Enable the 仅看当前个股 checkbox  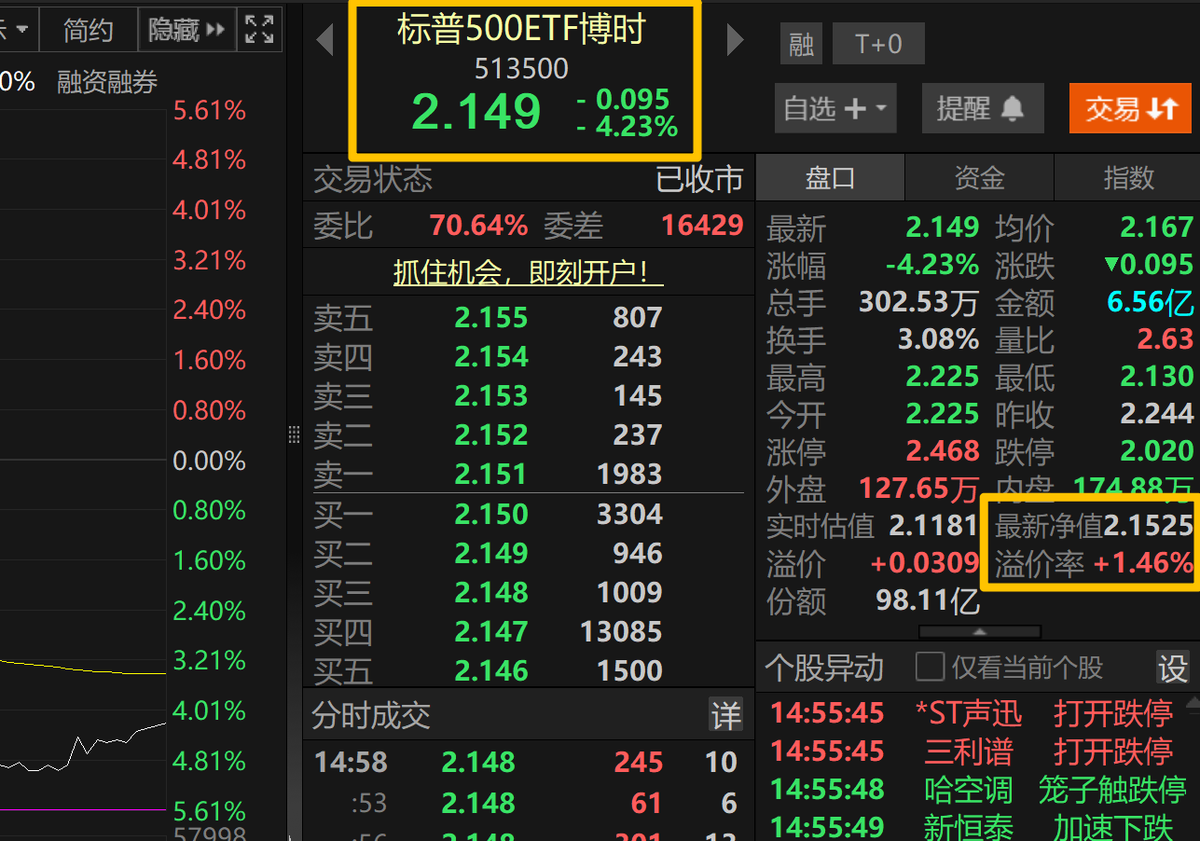(x=930, y=667)
